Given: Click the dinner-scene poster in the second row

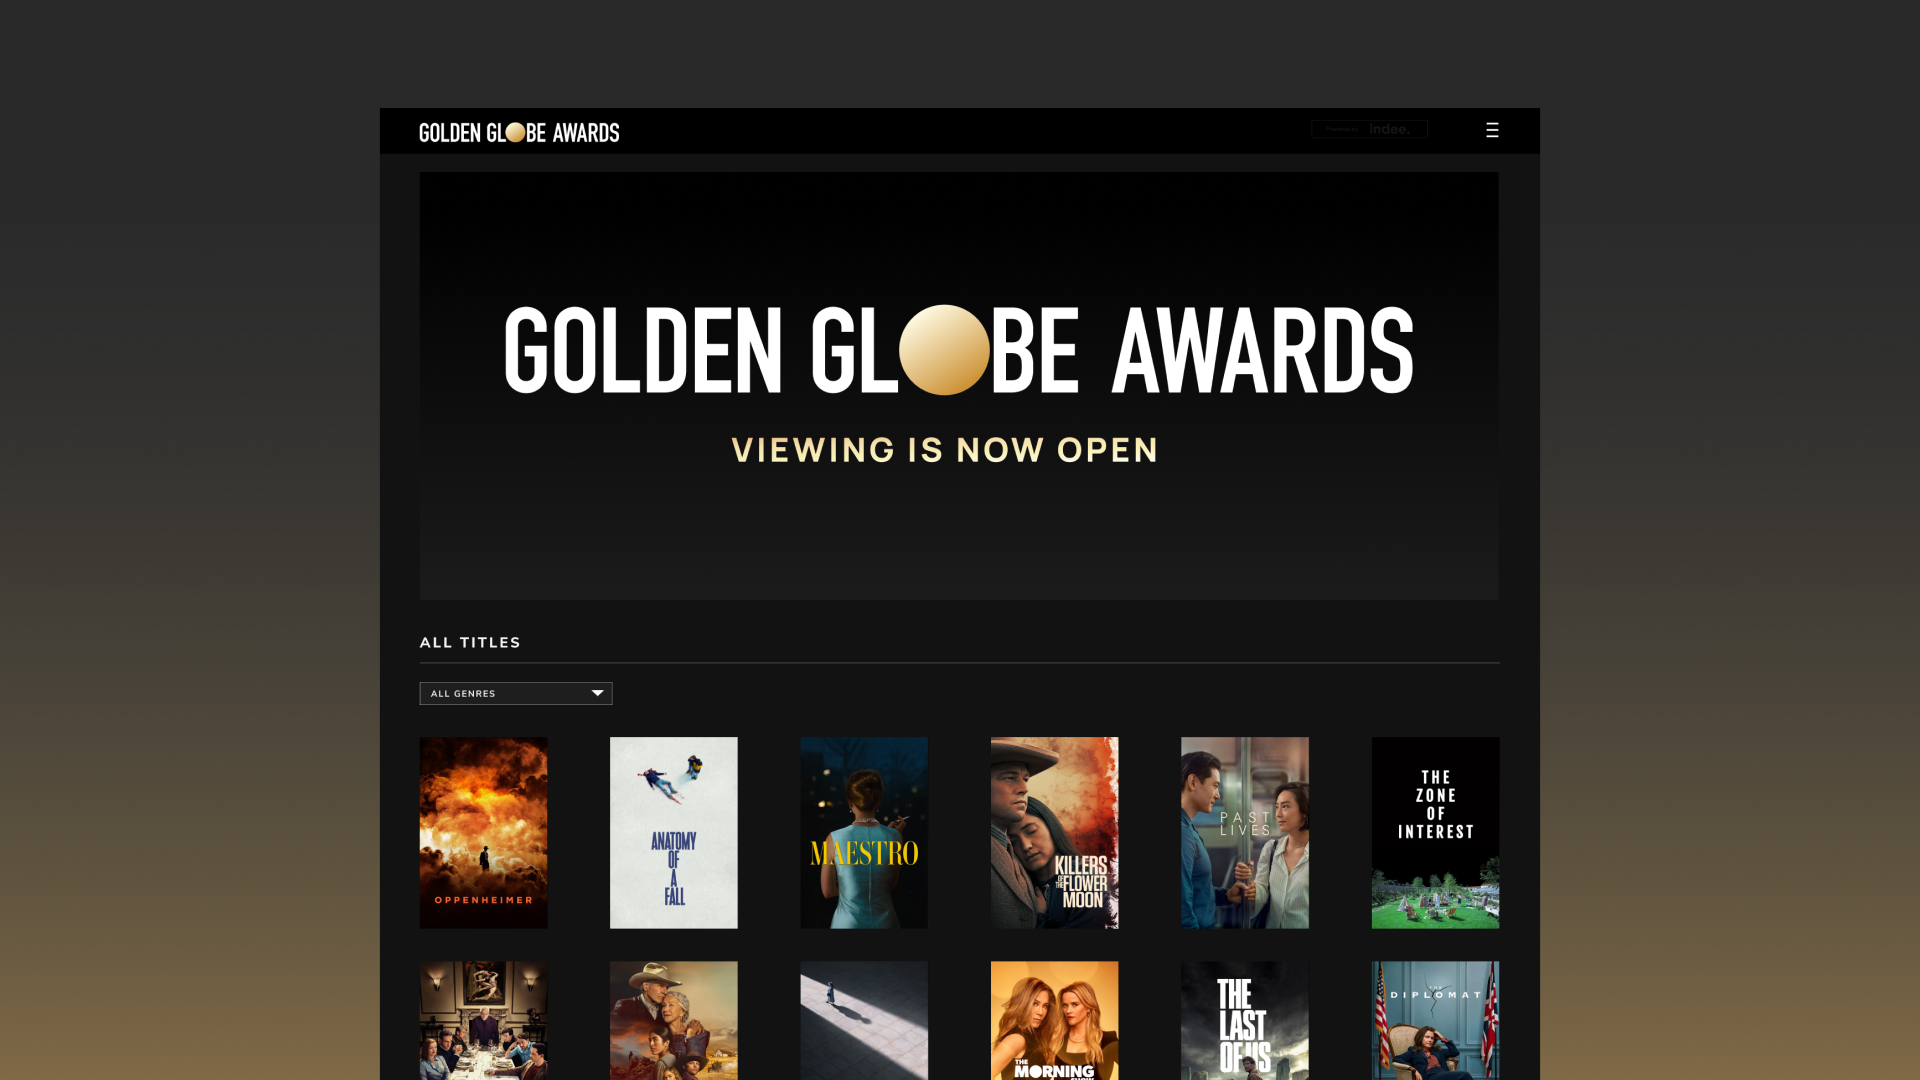Looking at the screenshot, I should click(483, 1020).
